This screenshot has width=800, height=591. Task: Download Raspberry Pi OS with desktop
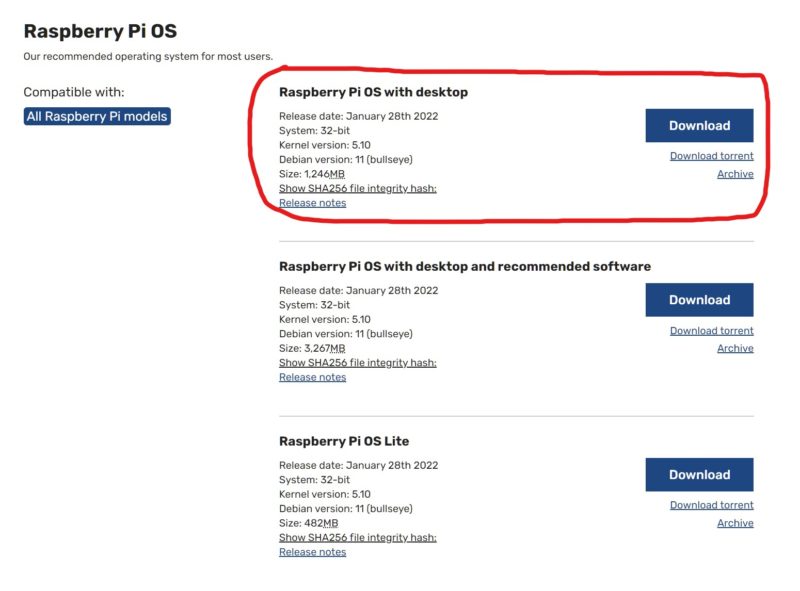pyautogui.click(x=699, y=126)
